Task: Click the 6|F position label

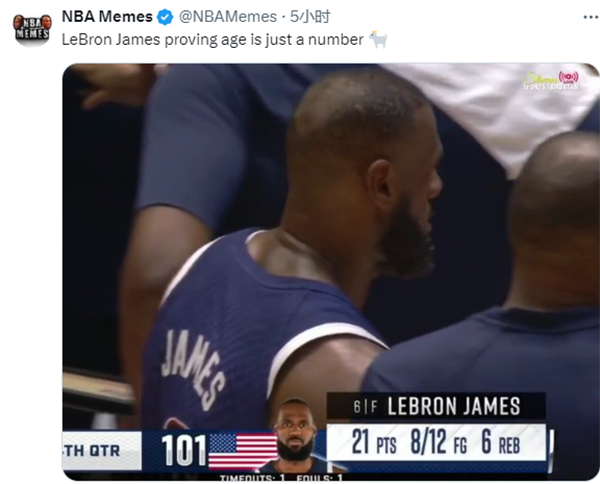Action: click(365, 407)
